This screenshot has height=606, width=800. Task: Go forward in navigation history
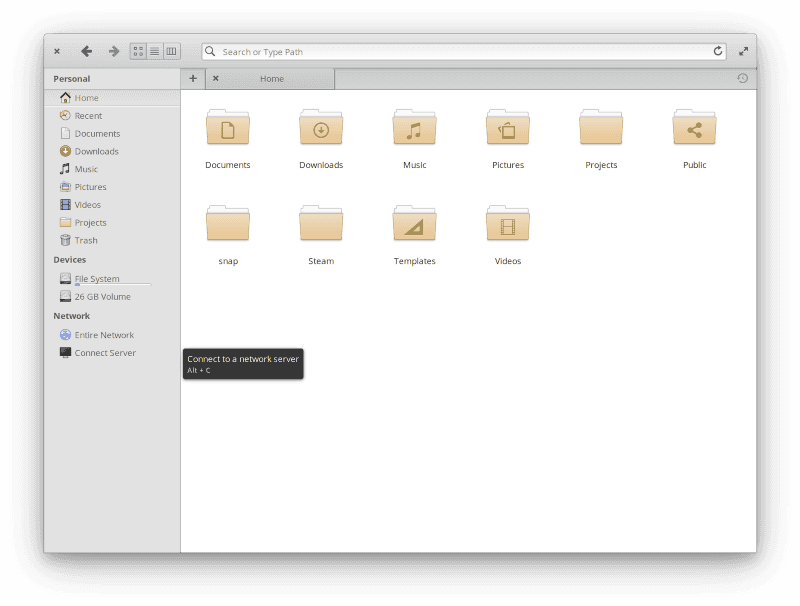tap(113, 51)
